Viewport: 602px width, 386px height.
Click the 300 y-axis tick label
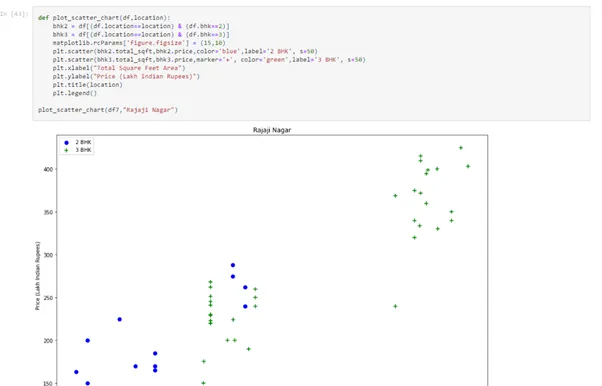click(48, 255)
